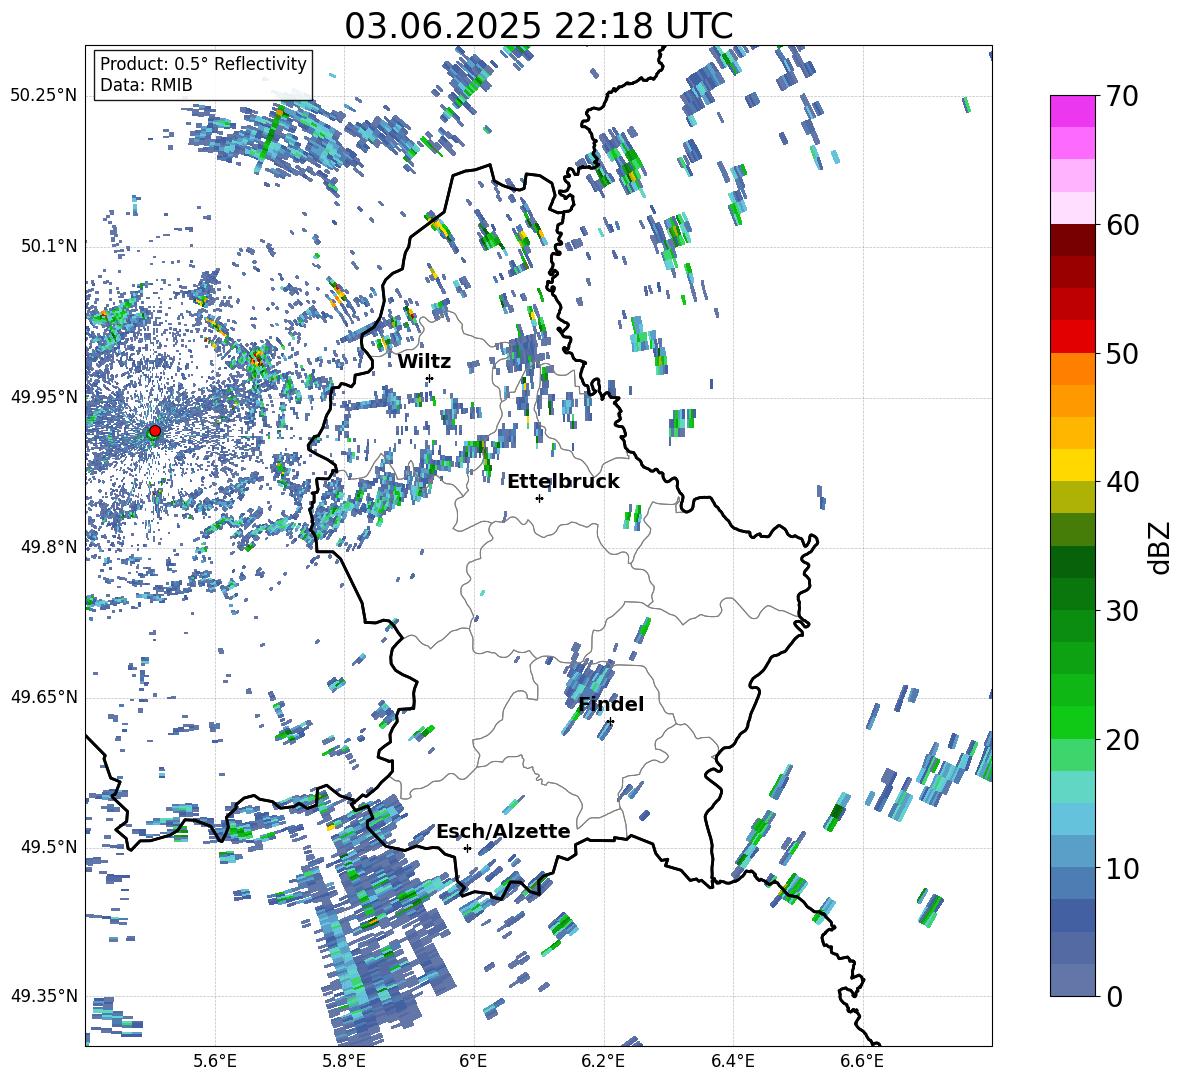Click the yellow 40 dBZ colorbar swatch
The height and width of the screenshot is (1081, 1184).
click(1073, 465)
